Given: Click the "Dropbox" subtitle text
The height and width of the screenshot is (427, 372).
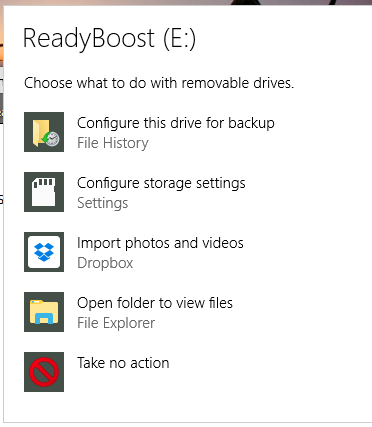Looking at the screenshot, I should pyautogui.click(x=105, y=263).
